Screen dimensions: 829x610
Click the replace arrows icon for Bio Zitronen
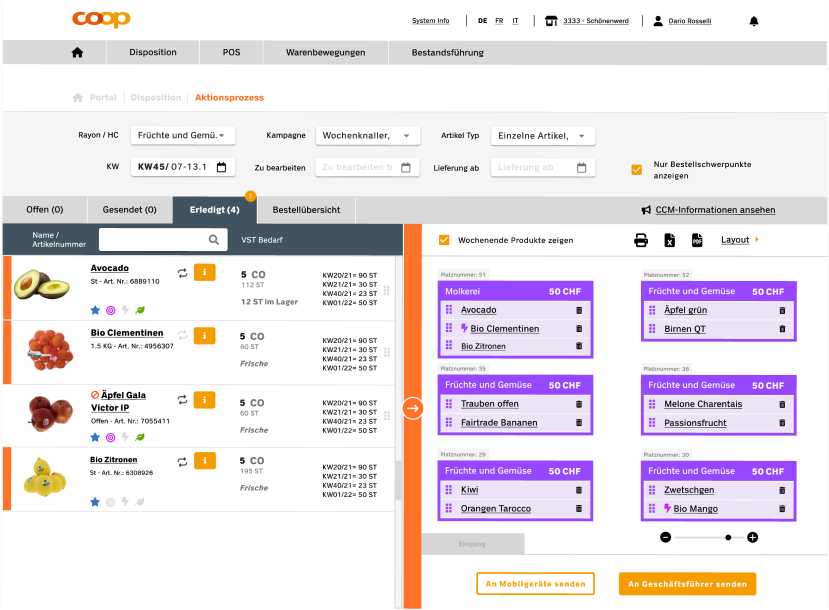pos(182,462)
